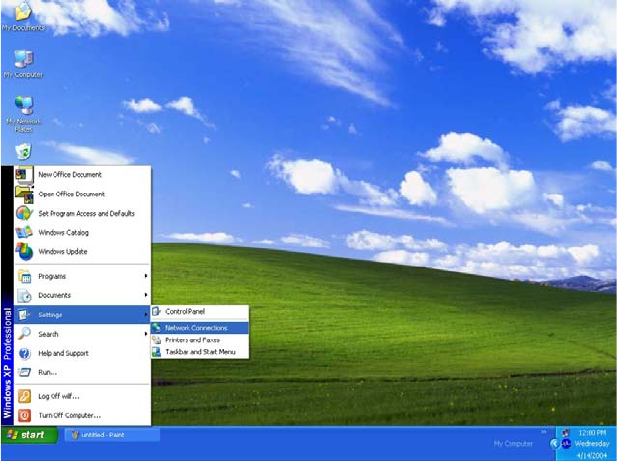Expand the Search submenu arrow

tap(146, 334)
